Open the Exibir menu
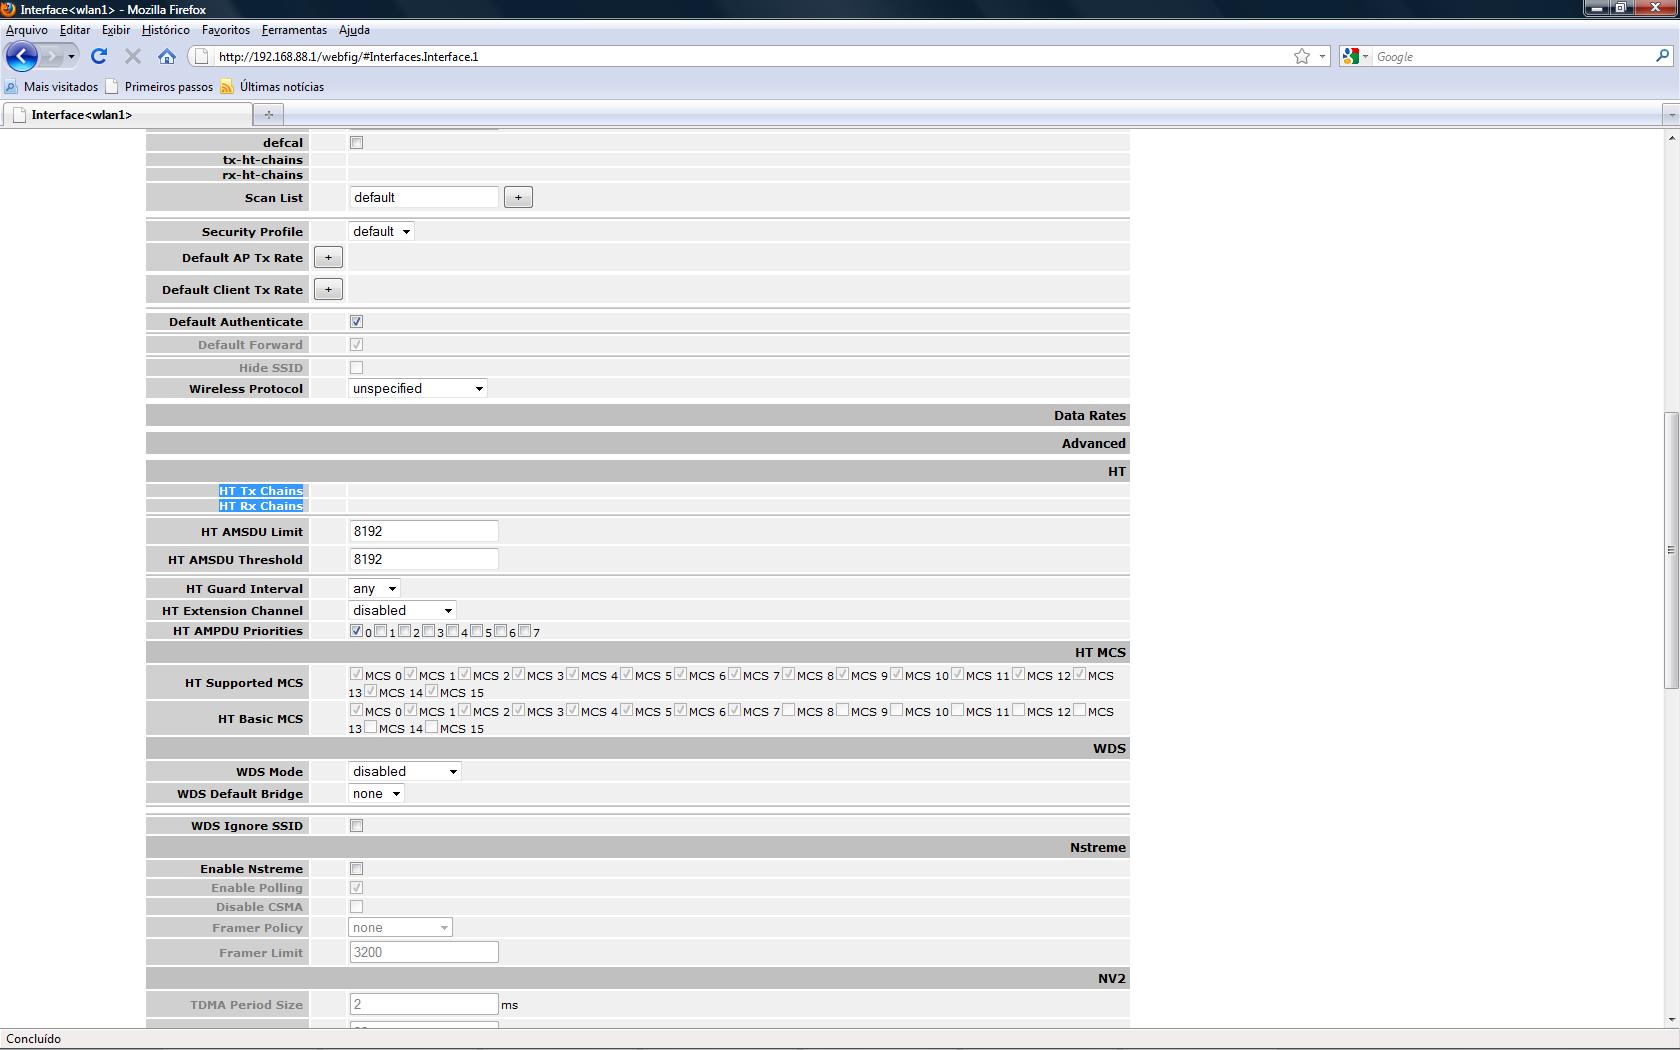The height and width of the screenshot is (1050, 1680). tap(116, 30)
